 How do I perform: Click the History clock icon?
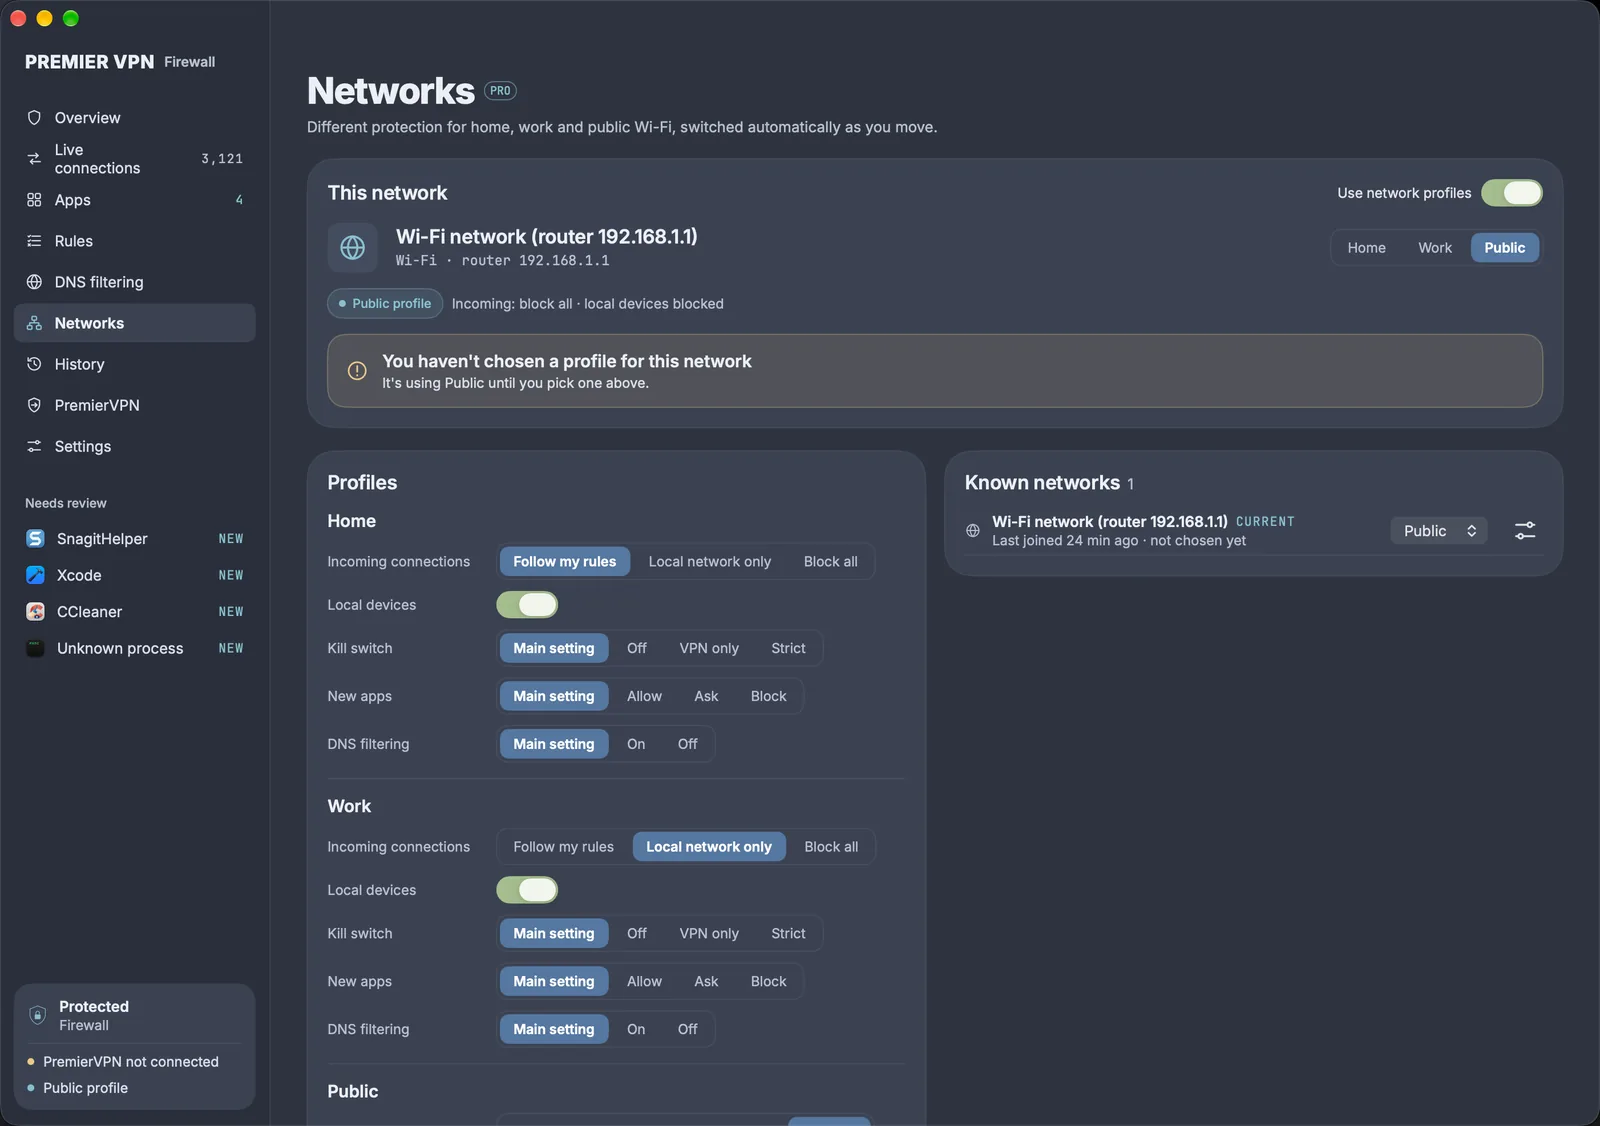(34, 364)
